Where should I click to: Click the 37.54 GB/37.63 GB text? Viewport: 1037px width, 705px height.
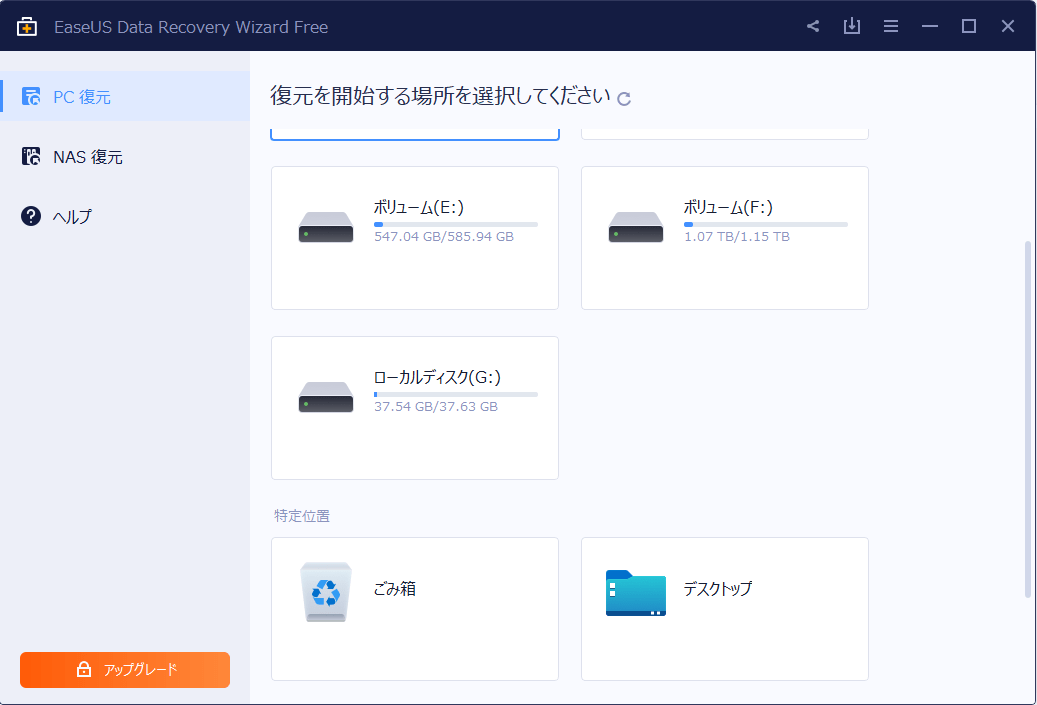tap(436, 407)
